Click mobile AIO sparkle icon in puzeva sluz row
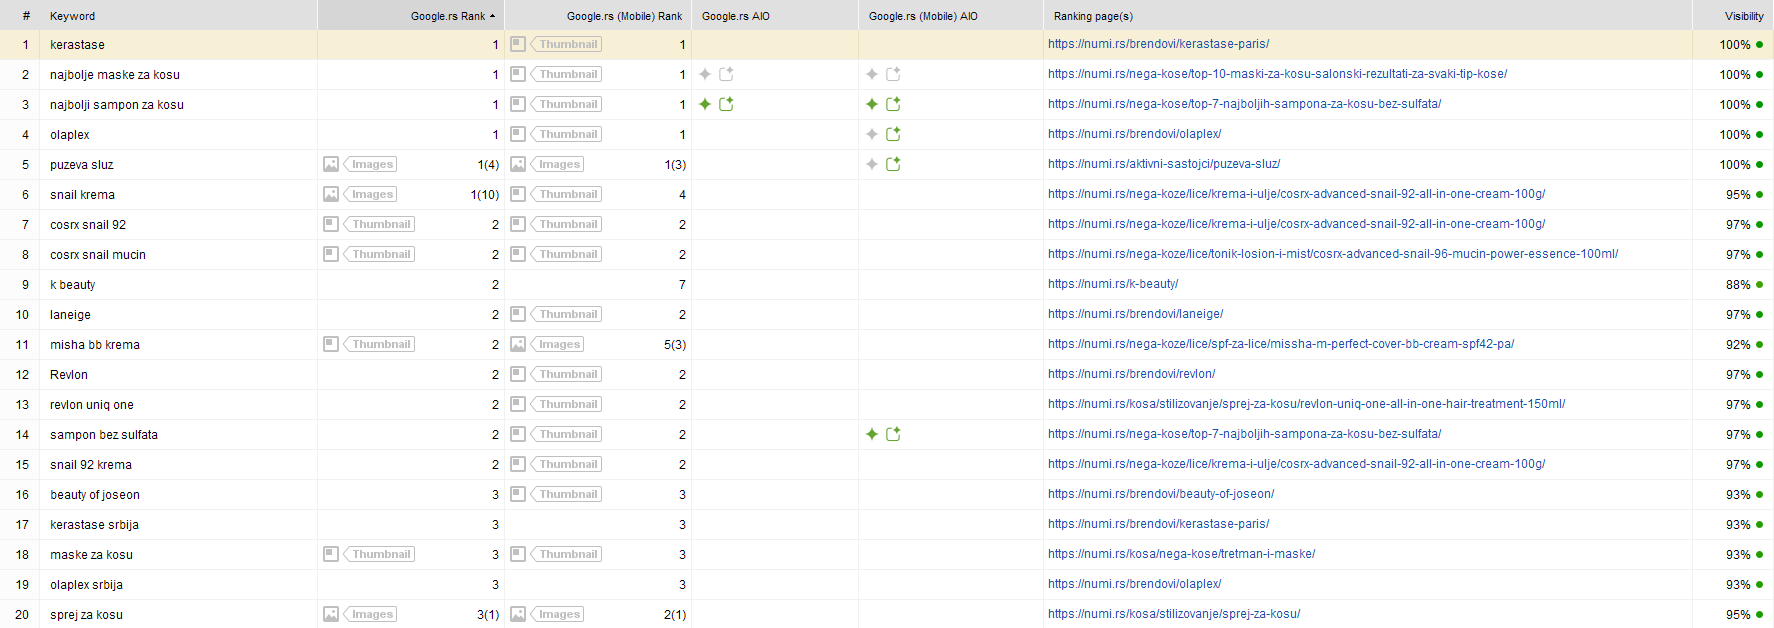This screenshot has height=628, width=1774. coord(872,164)
